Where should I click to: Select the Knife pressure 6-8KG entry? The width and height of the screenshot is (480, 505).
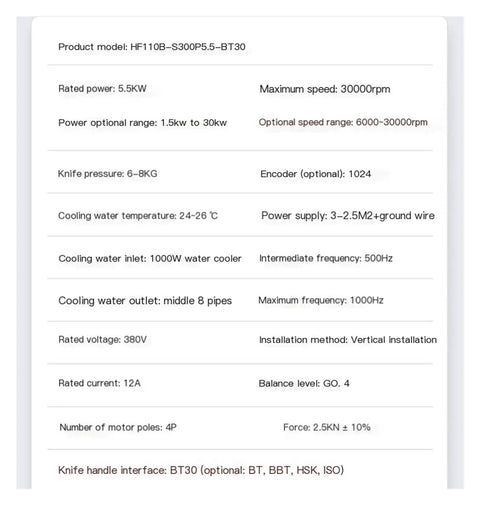pos(107,174)
